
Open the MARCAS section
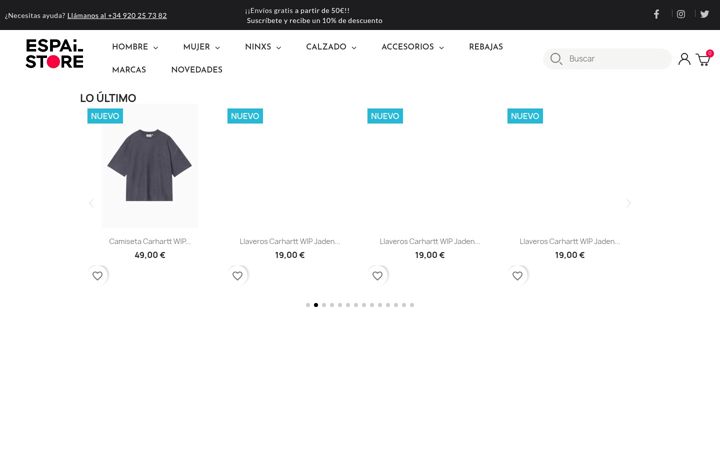(x=129, y=70)
